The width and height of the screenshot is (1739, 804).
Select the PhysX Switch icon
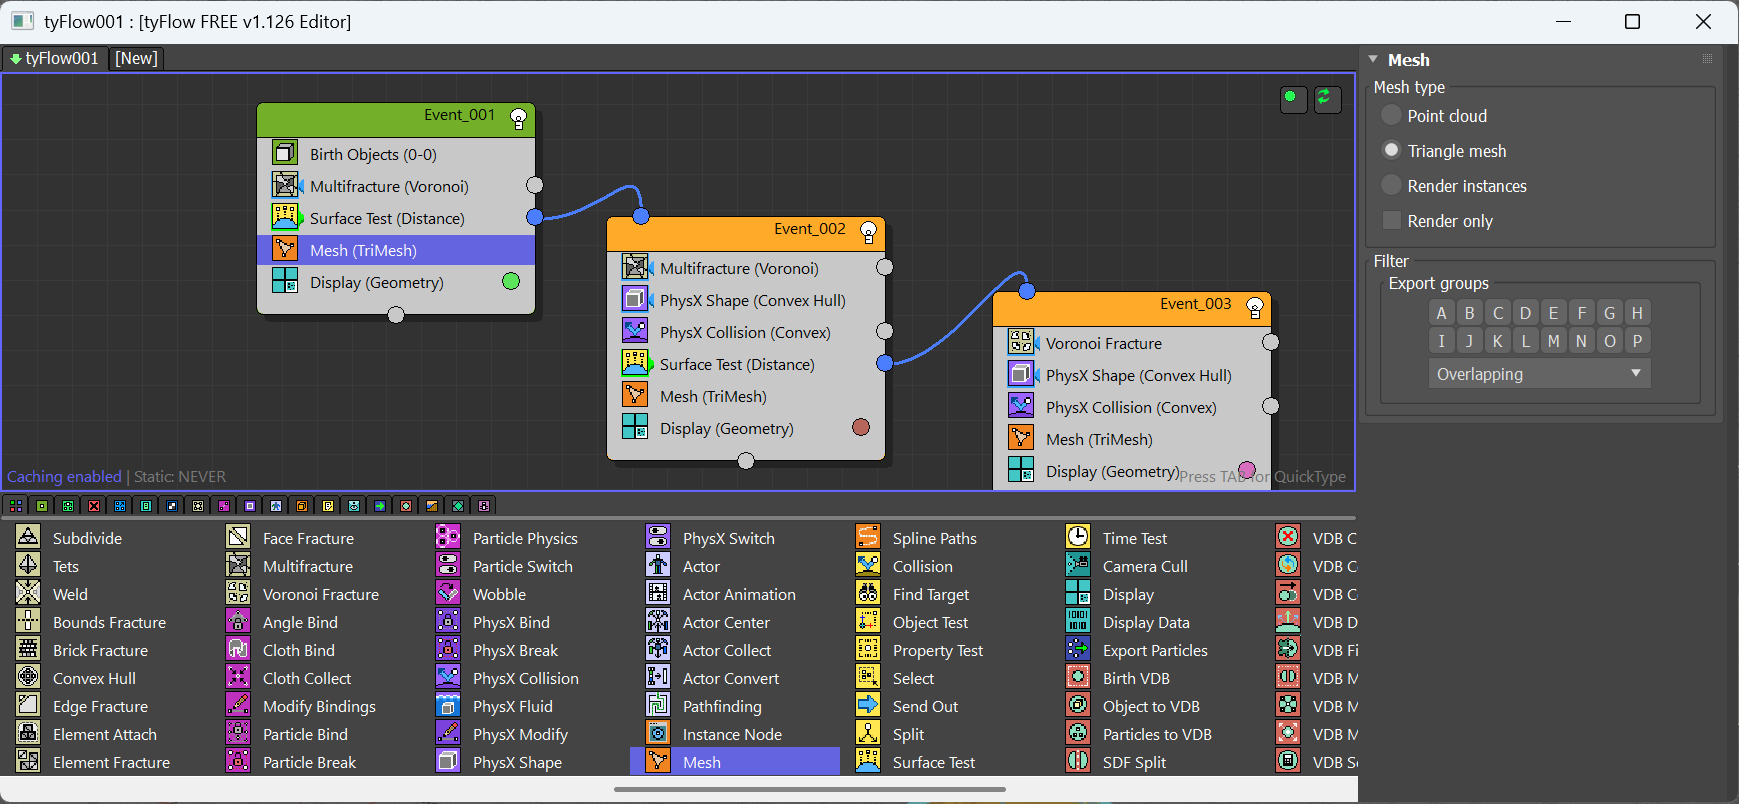coord(658,537)
